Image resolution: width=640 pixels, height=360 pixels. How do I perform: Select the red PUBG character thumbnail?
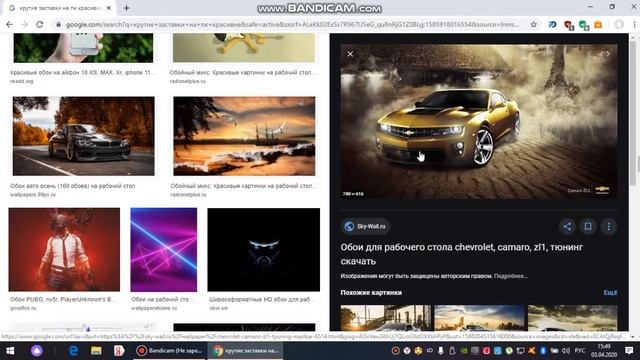pyautogui.click(x=64, y=249)
